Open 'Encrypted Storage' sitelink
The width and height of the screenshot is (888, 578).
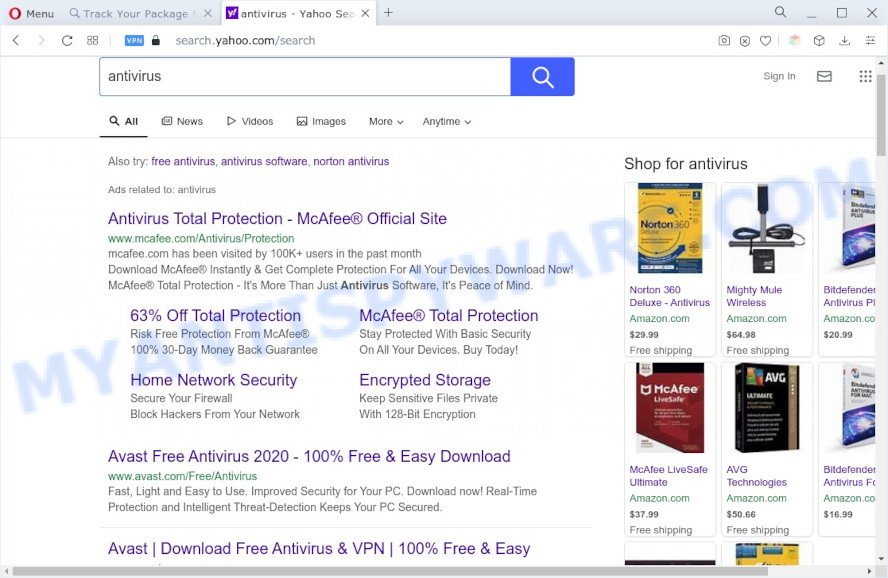pyautogui.click(x=425, y=380)
